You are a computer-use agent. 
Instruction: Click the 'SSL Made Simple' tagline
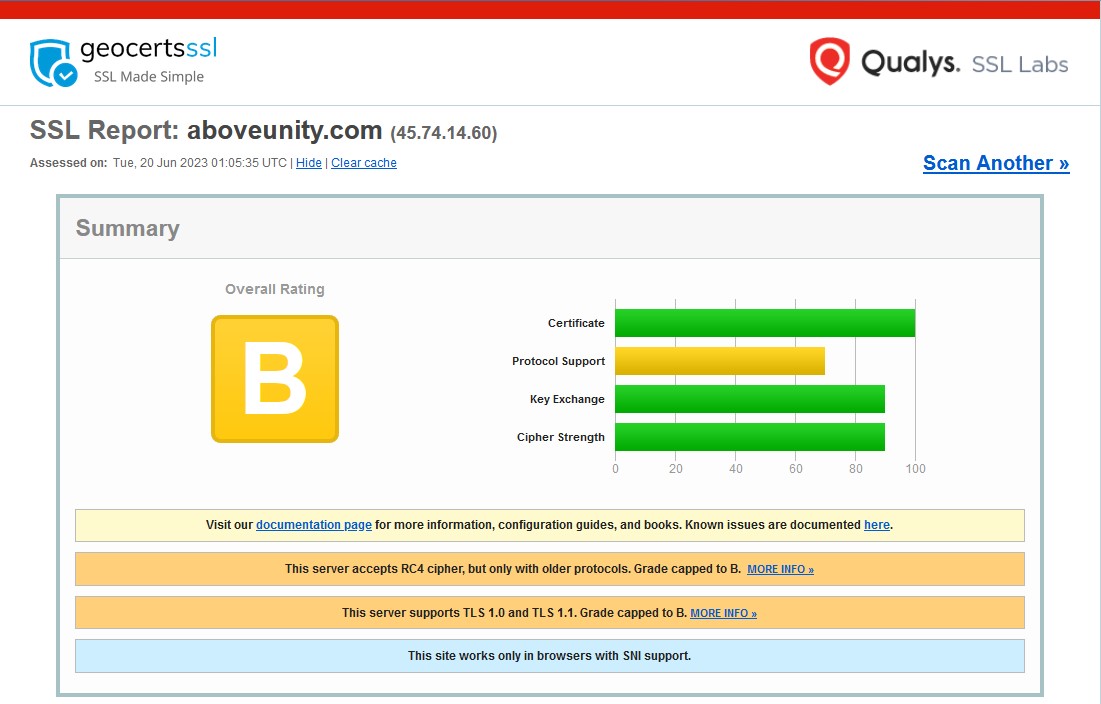tap(149, 77)
